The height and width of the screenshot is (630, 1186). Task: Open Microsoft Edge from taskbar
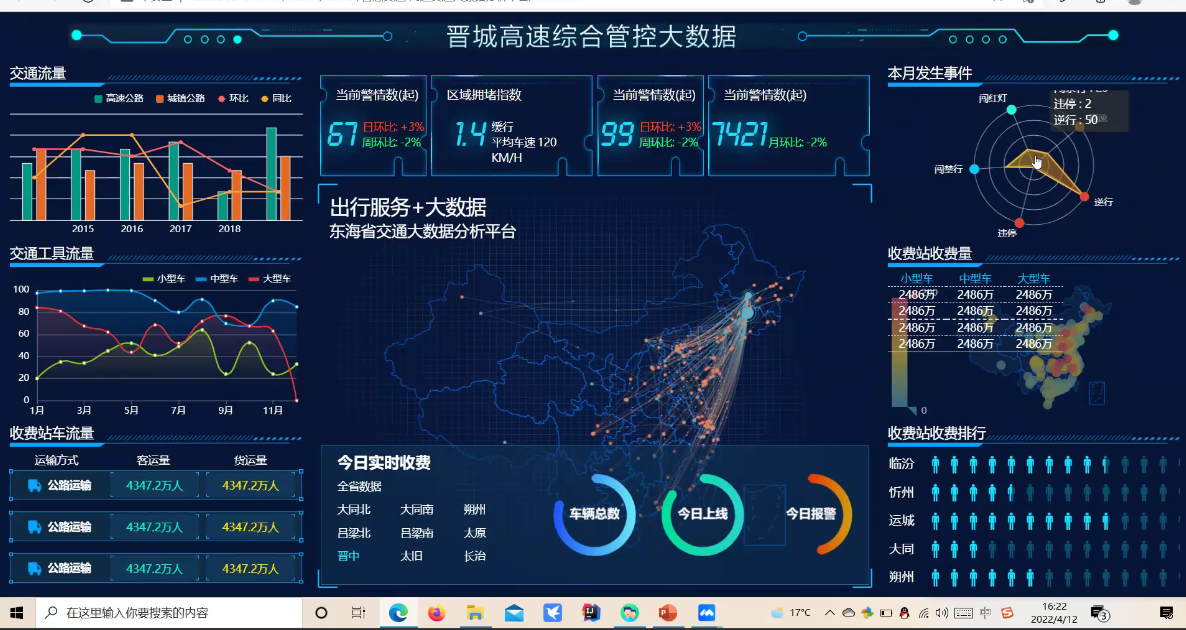[398, 613]
